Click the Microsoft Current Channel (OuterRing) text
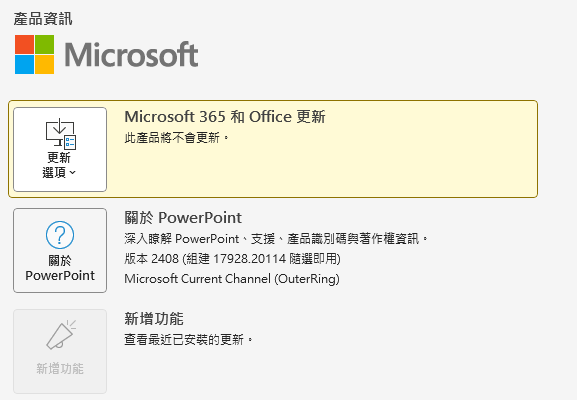Screen dimensions: 577x400 [232, 279]
